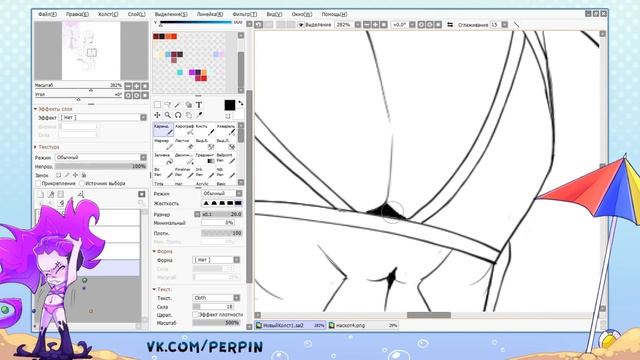640x360 pixels.
Task: Open the Фильтр menu
Action: (x=244, y=14)
